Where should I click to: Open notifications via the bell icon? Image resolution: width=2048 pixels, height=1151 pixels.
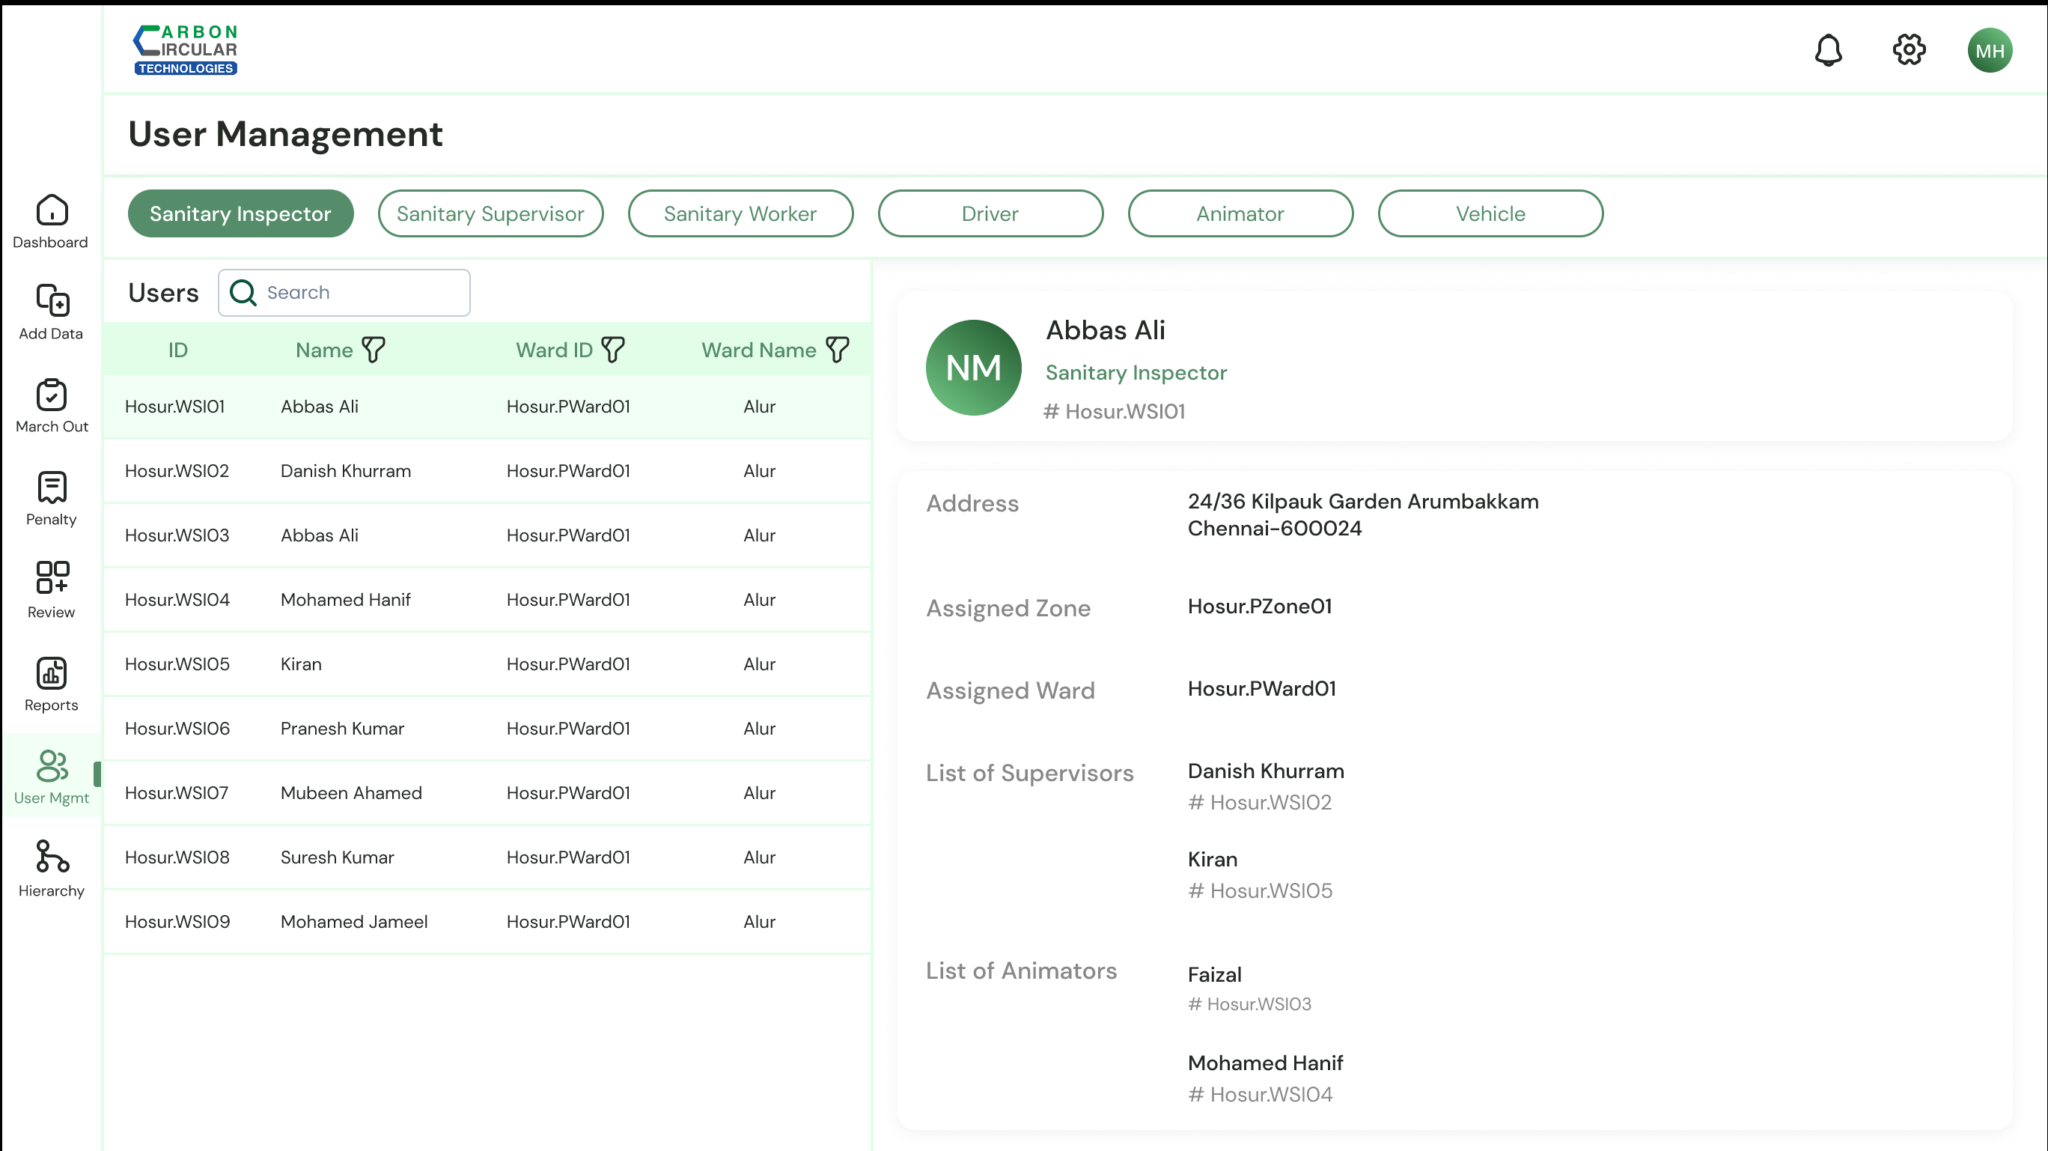1829,49
